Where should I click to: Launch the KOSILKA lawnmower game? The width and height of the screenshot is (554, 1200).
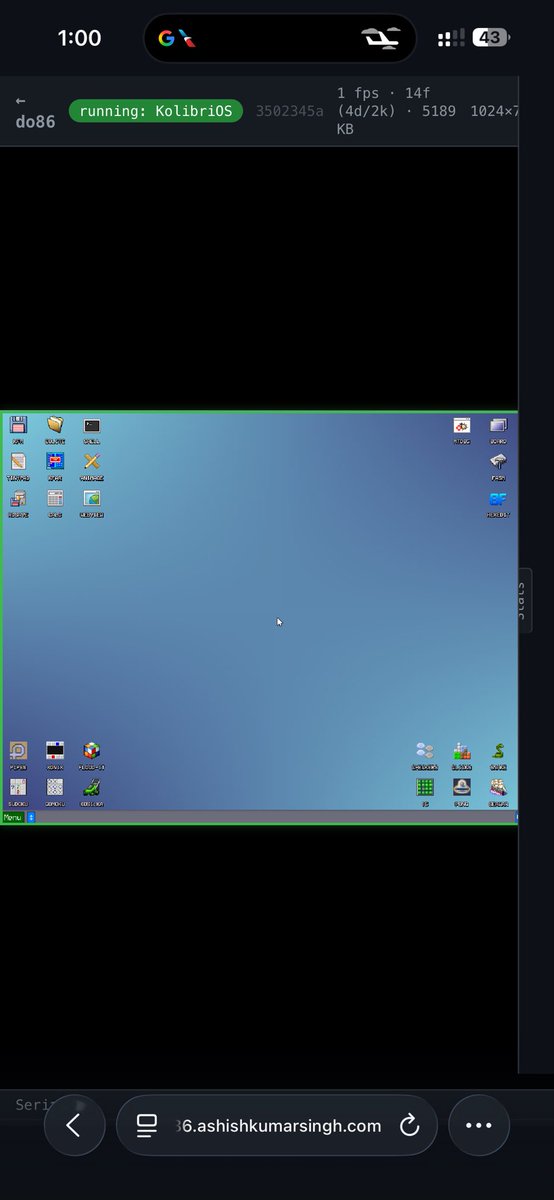click(92, 787)
